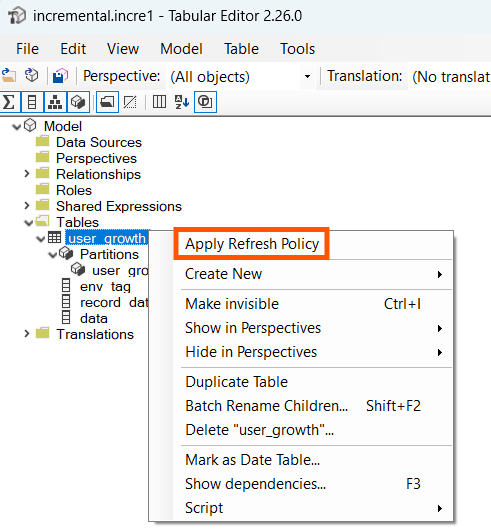Click the Sort Alphabetically A-Z icon
Viewport: 491px width, 532px height.
[x=182, y=102]
